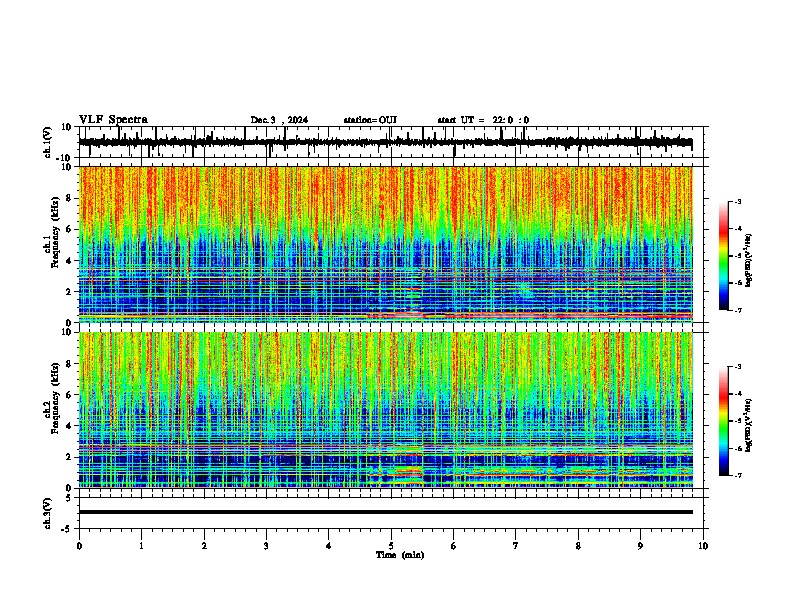Click the date "Dec. 3 , 2024"

[279, 120]
